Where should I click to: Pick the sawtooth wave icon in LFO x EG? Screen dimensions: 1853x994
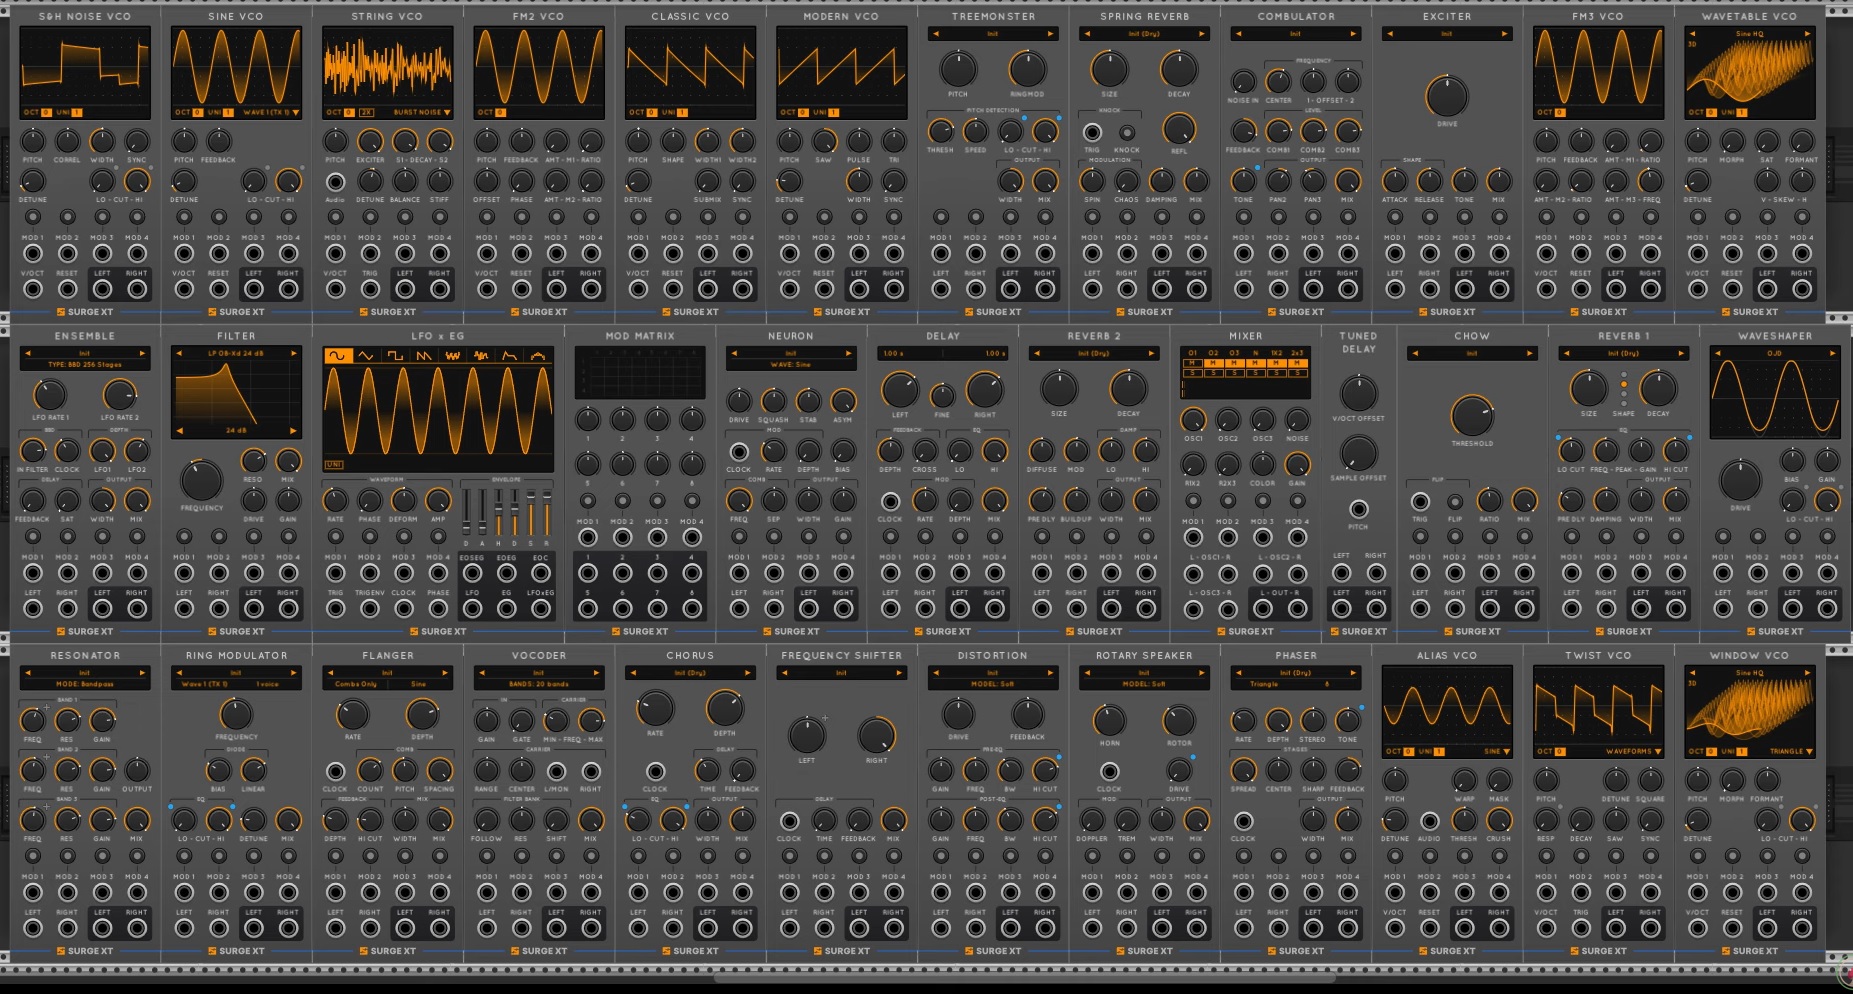[424, 356]
